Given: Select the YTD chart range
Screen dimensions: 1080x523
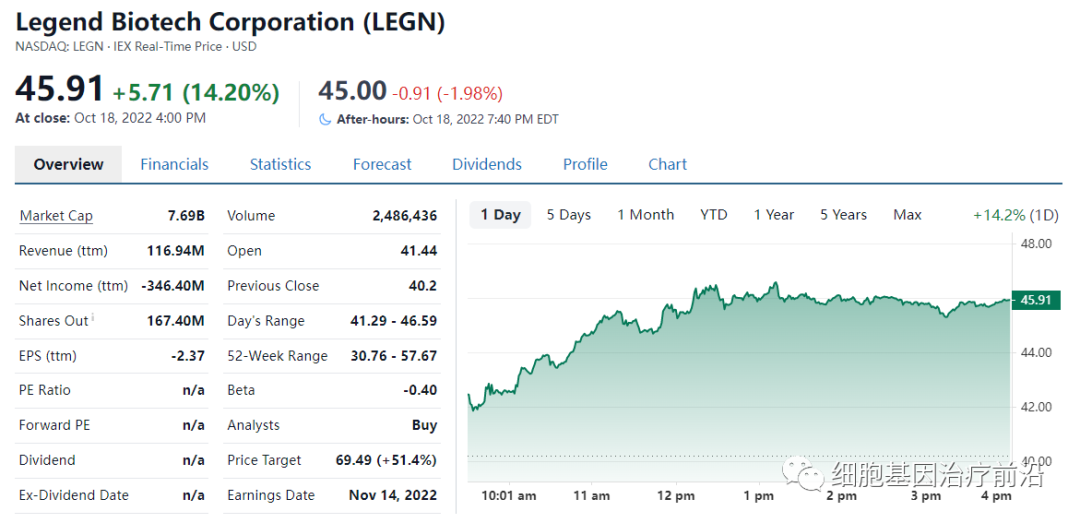Looking at the screenshot, I should pos(714,215).
